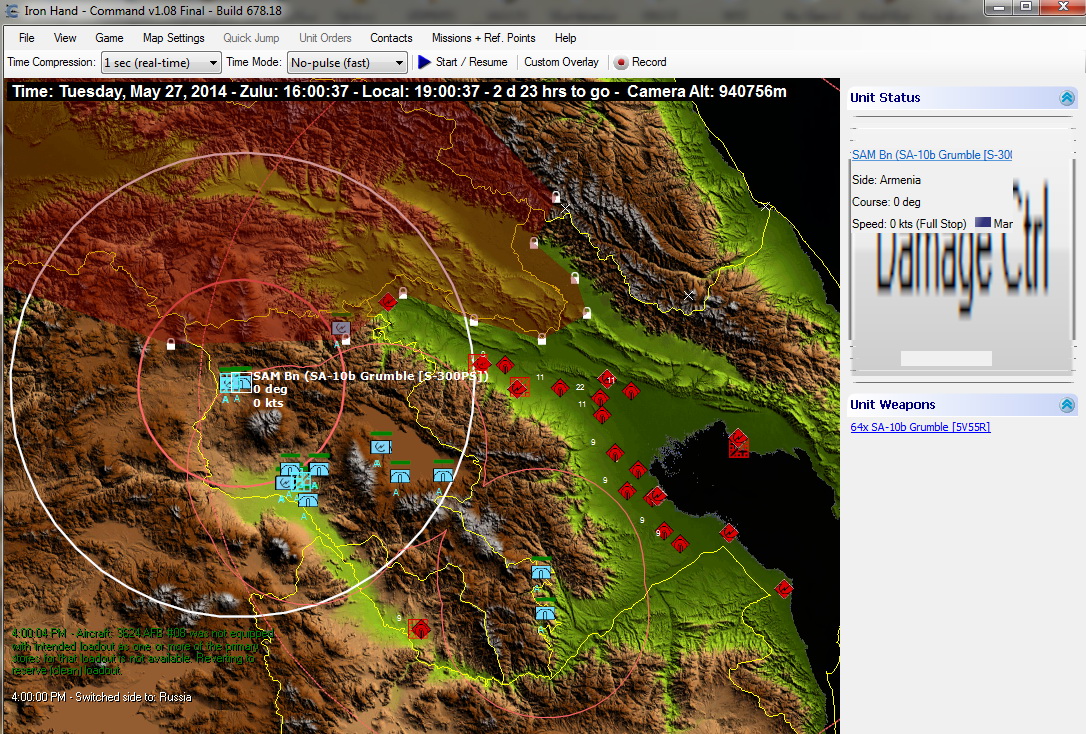The height and width of the screenshot is (734, 1086).
Task: Open the Time Compression dropdown
Action: click(161, 62)
